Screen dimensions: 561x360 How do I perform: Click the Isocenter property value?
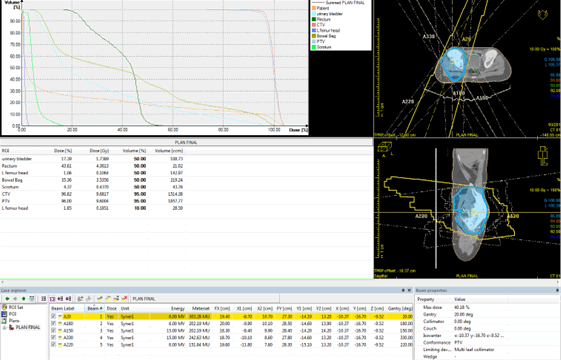pyautogui.click(x=479, y=335)
